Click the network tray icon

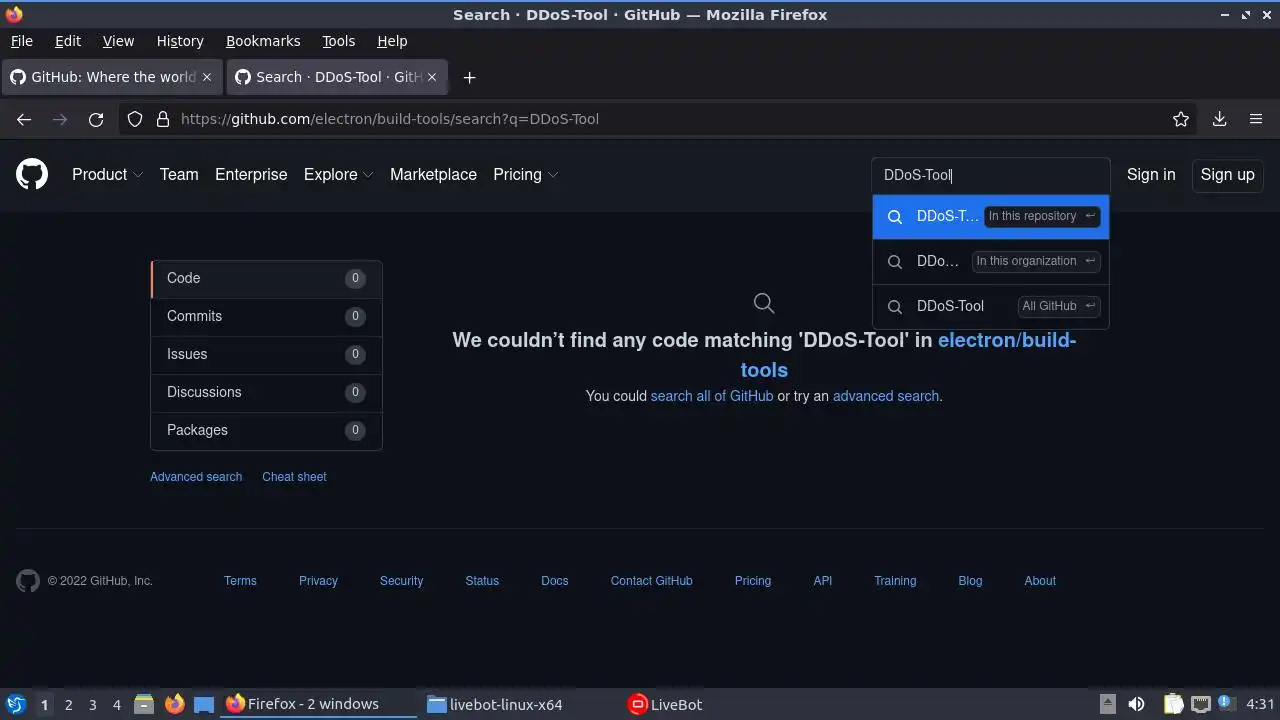[x=1201, y=704]
